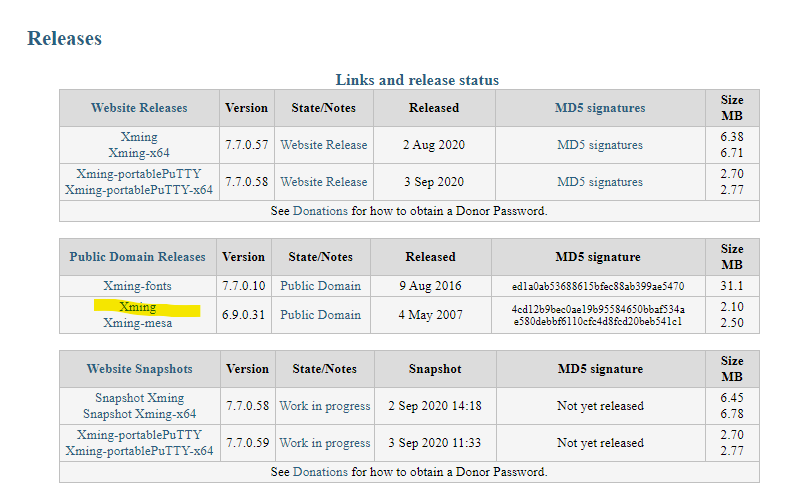Click the 'Links and release status' caption
The width and height of the screenshot is (810, 502).
[417, 80]
